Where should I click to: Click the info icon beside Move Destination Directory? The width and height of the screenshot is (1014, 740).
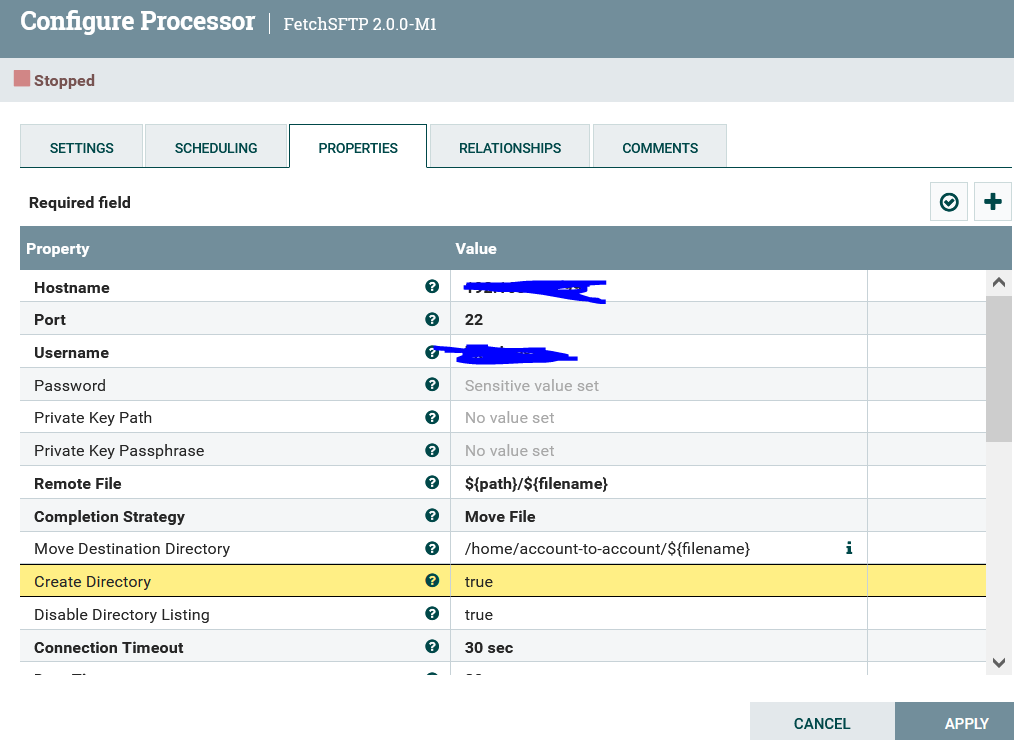pos(848,548)
